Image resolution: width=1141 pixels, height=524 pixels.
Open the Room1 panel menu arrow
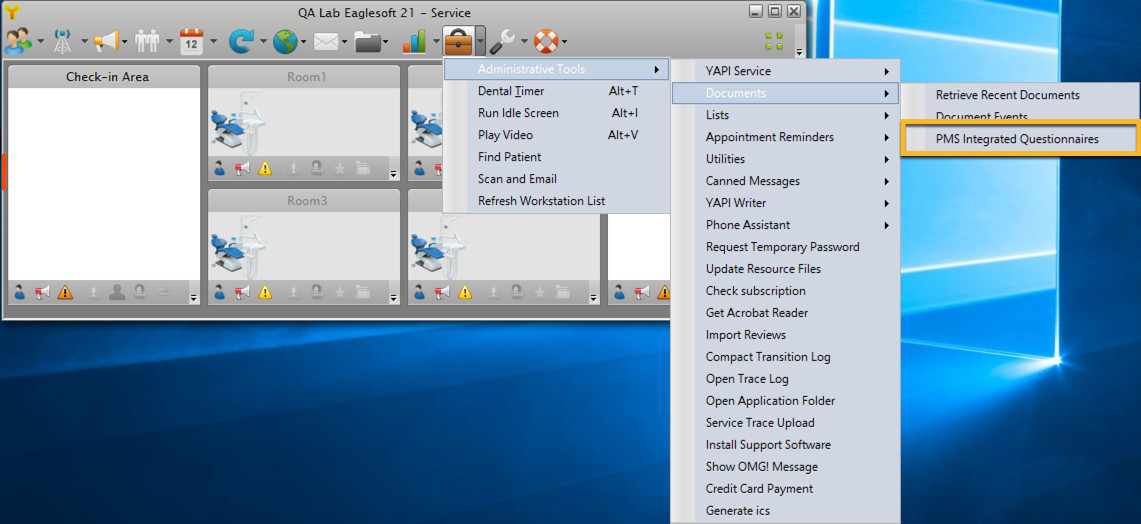[394, 173]
